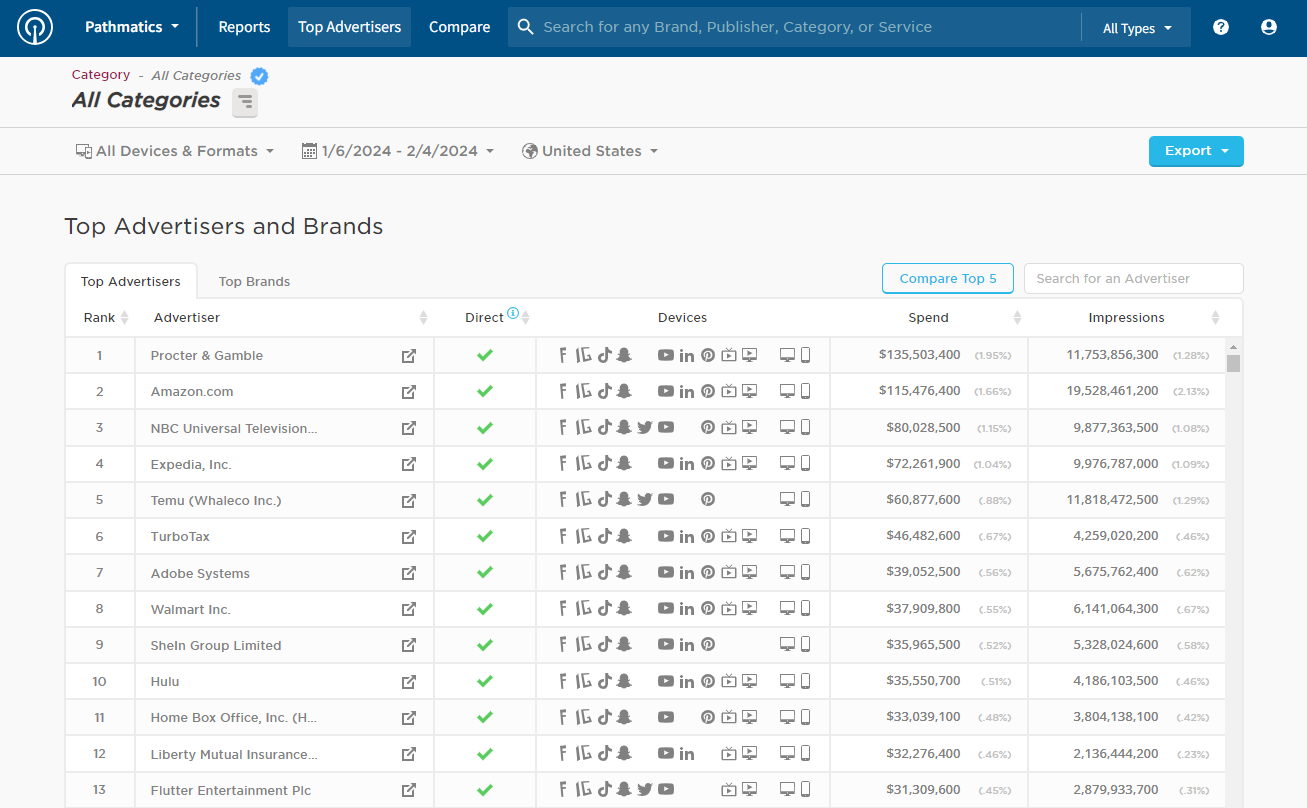Click the YouTube device icon in Adobe Systems row
The width and height of the screenshot is (1307, 808).
click(666, 573)
